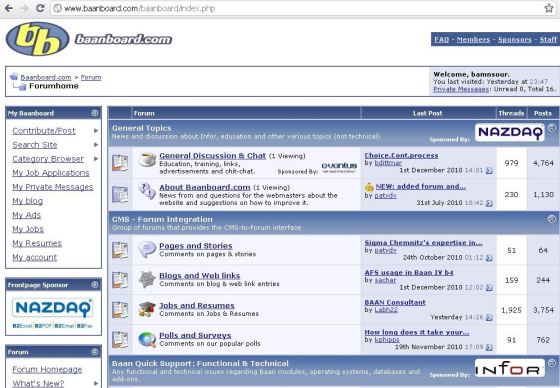This screenshot has height=388, width=560.
Task: Open Forum Homepage link
Action: pos(47,369)
